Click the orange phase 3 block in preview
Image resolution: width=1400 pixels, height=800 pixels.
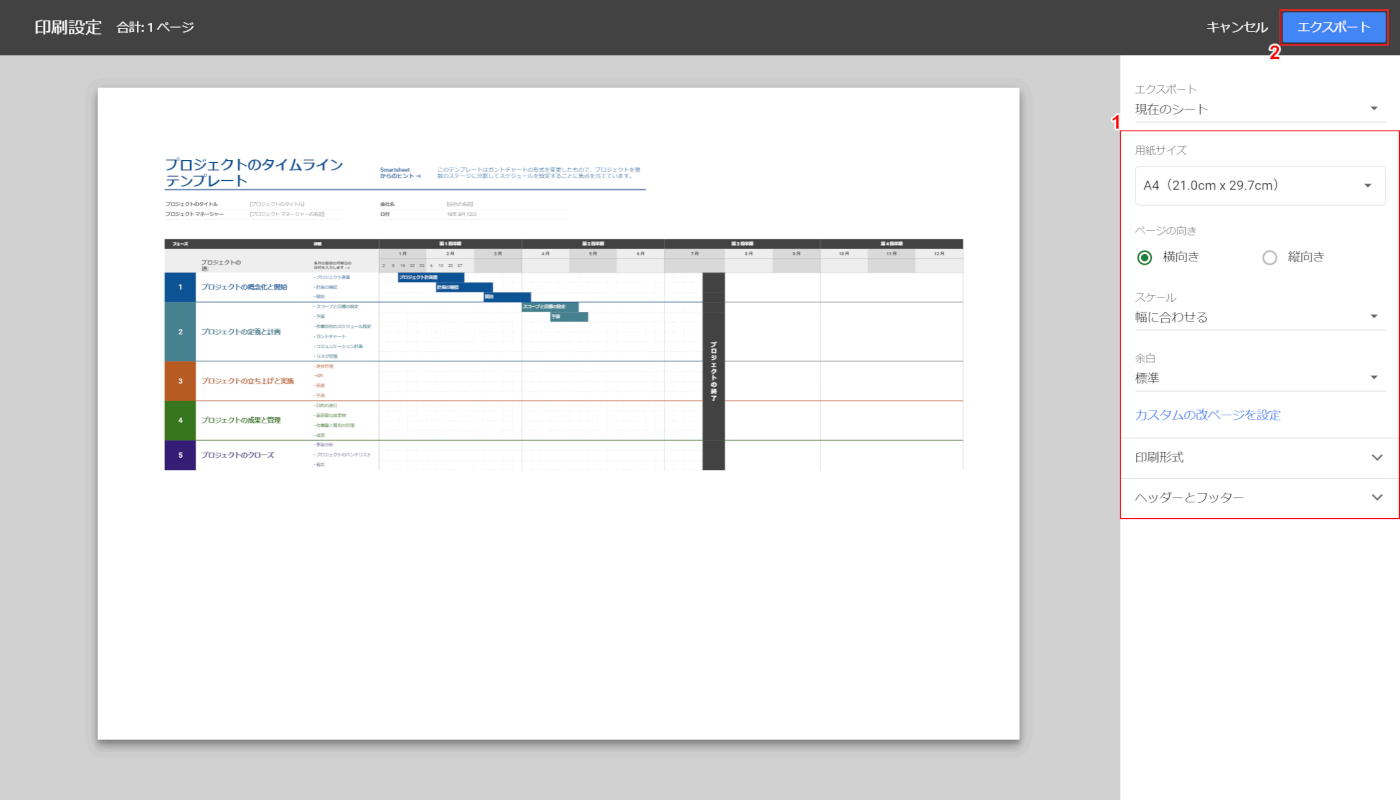coord(180,381)
